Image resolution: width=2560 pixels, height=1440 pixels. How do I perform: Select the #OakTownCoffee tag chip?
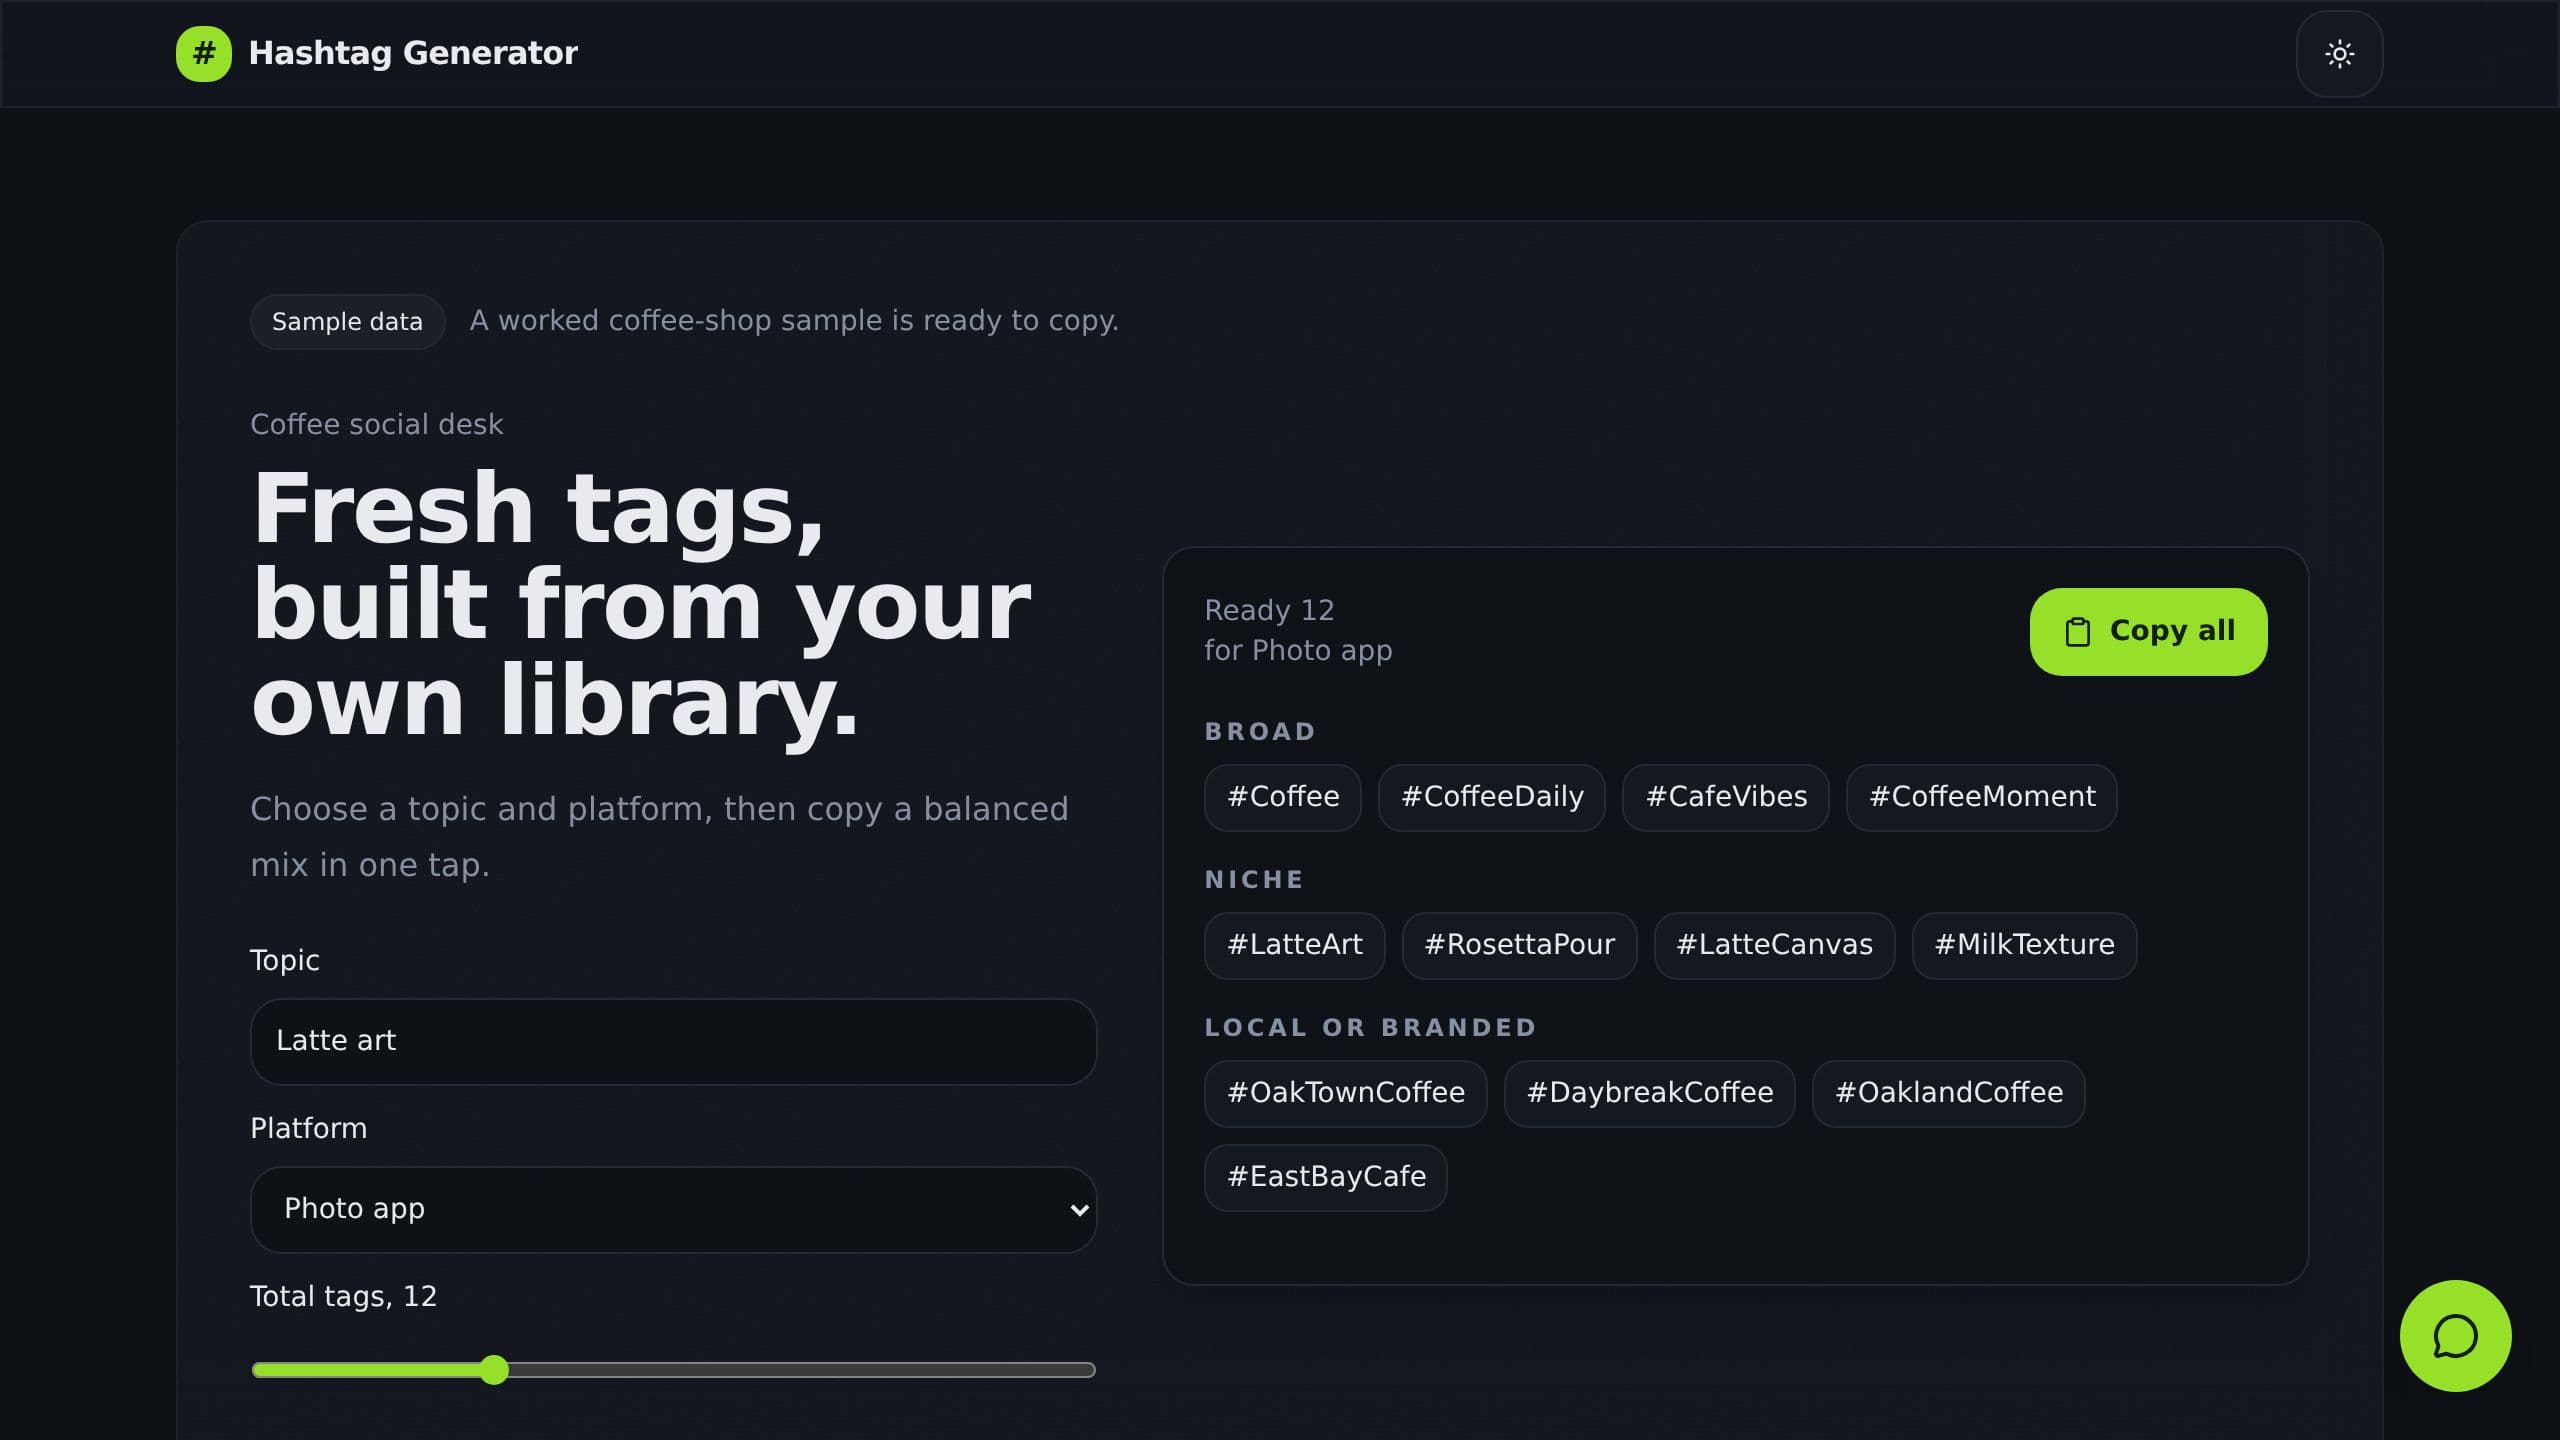click(x=1346, y=1093)
